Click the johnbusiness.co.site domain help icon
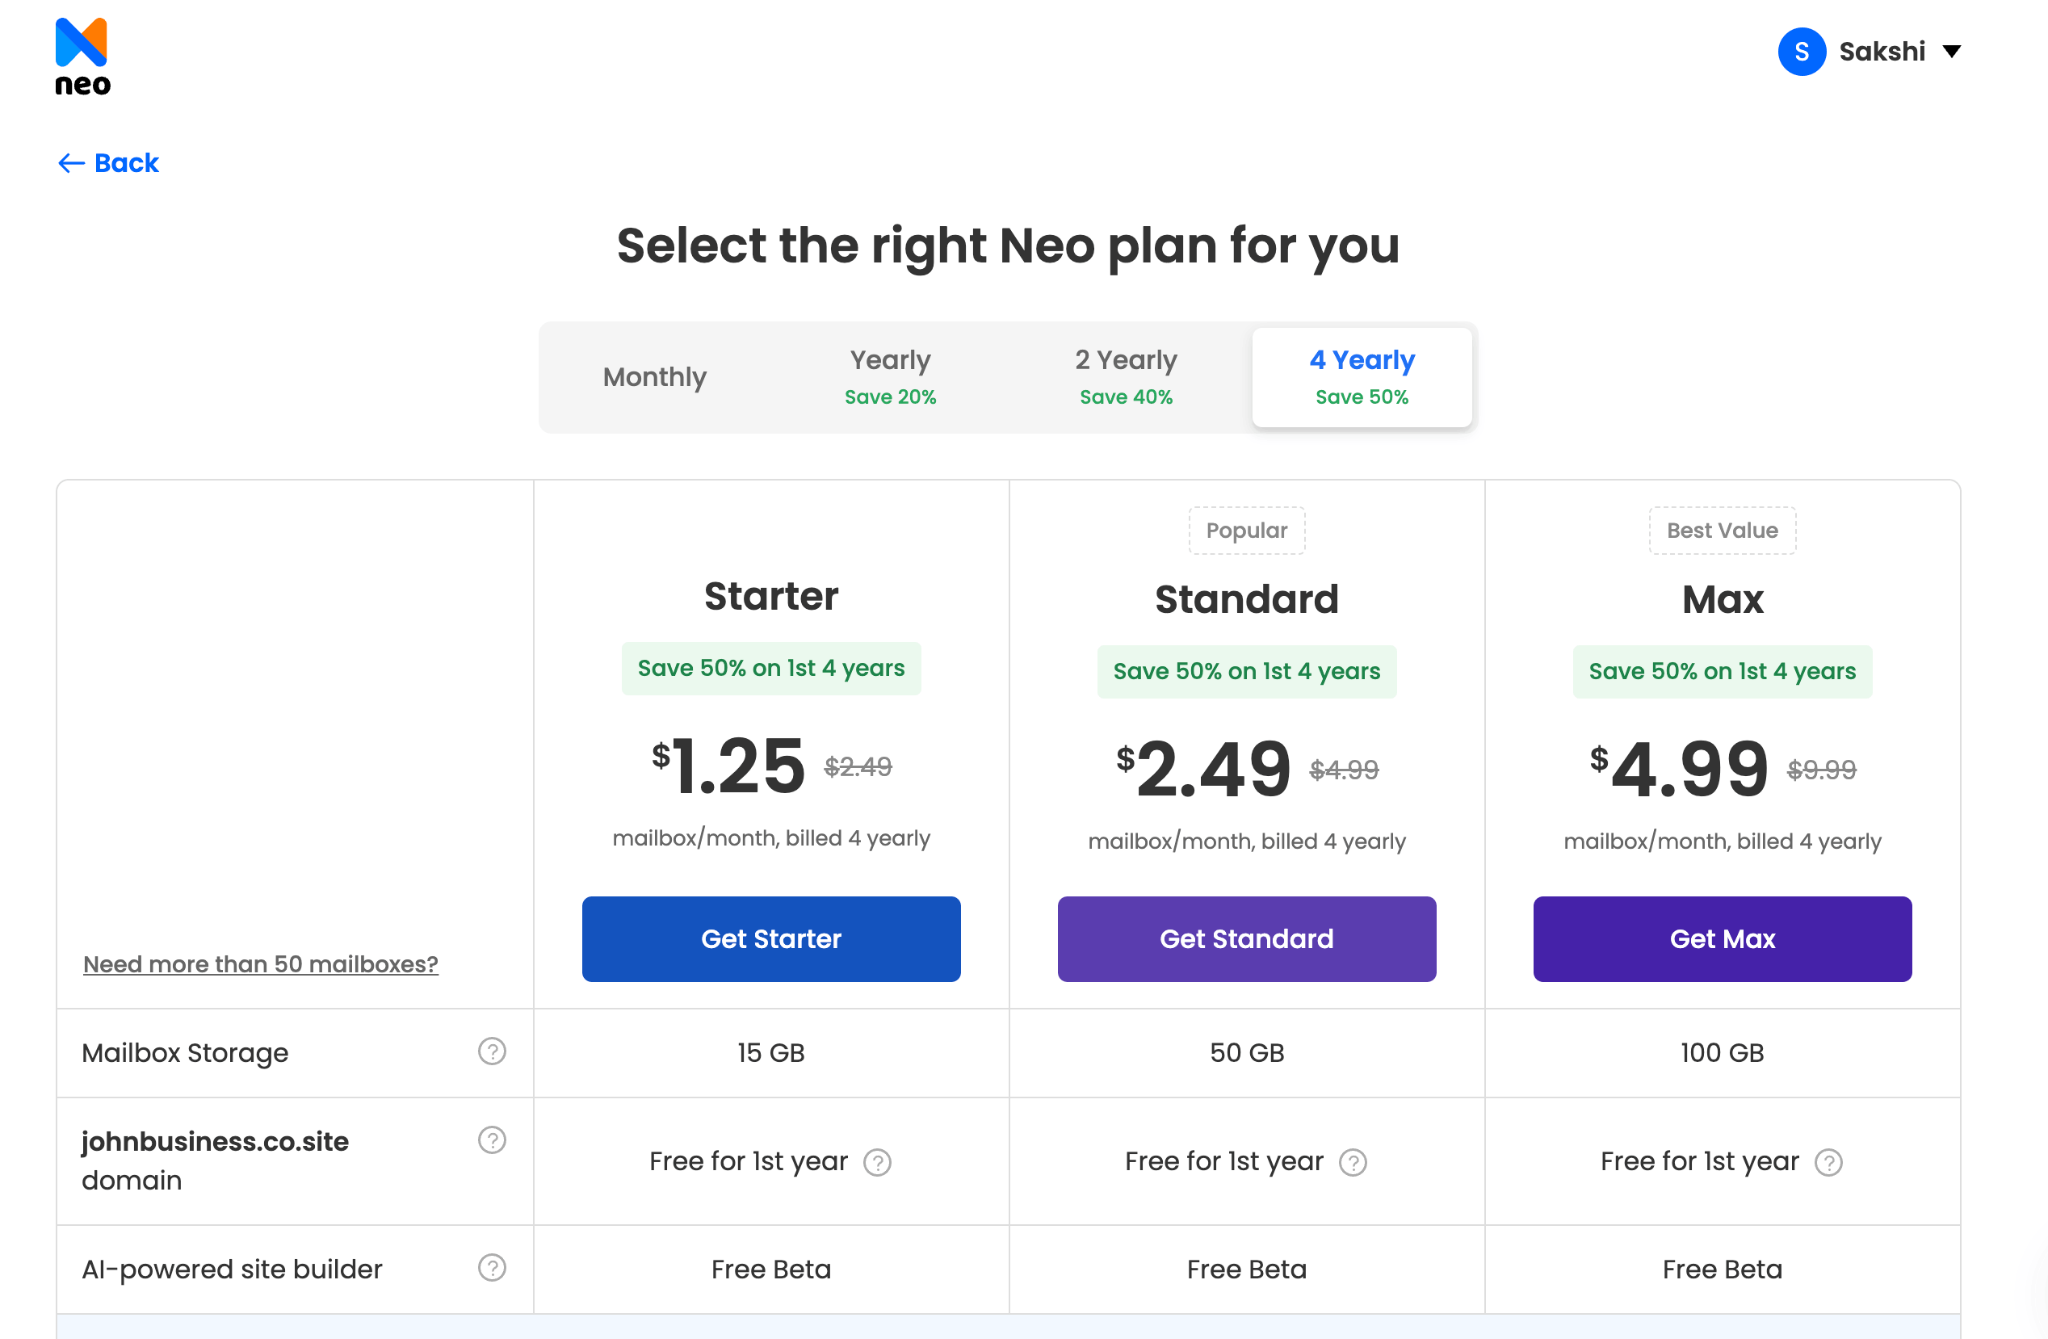Viewport: 2048px width, 1339px height. tap(492, 1140)
